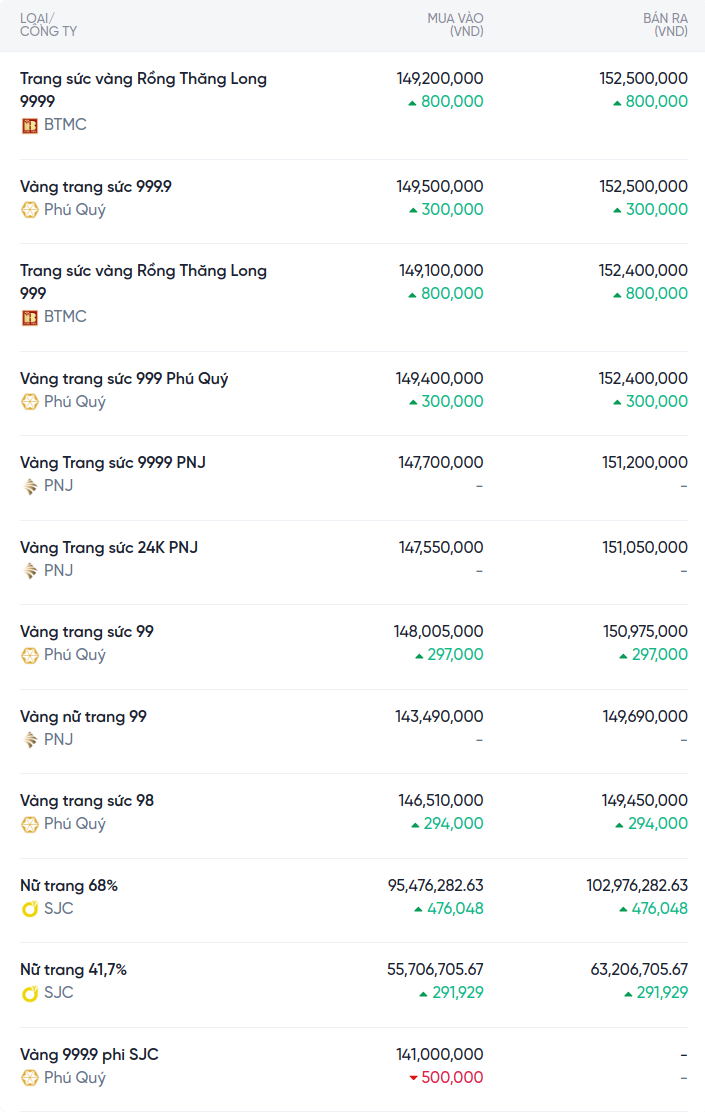Click the Vàng 999.9 phi SJC title
705x1112 pixels.
coord(89,1055)
